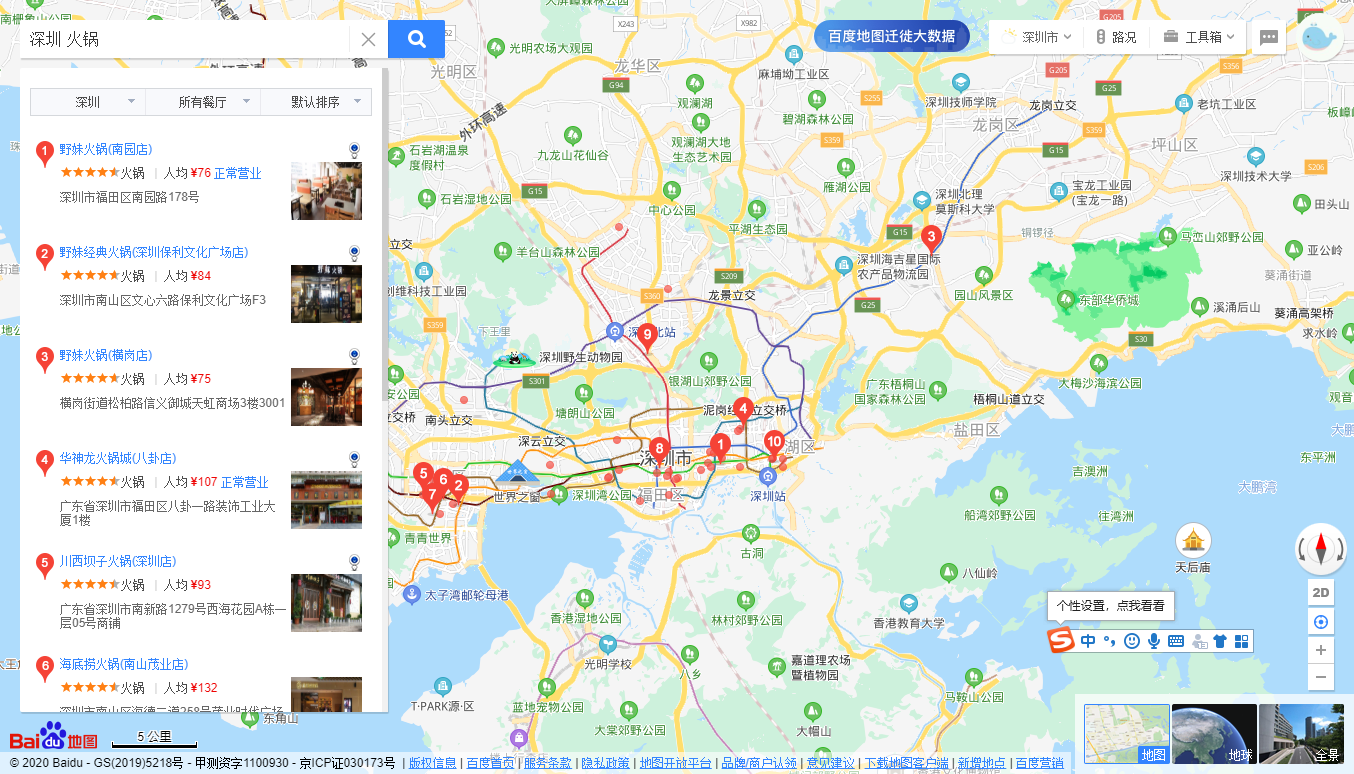Viewport: 1354px width, 774px height.
Task: Toggle Sogou Chinese/English mode 中
Action: coord(1088,641)
